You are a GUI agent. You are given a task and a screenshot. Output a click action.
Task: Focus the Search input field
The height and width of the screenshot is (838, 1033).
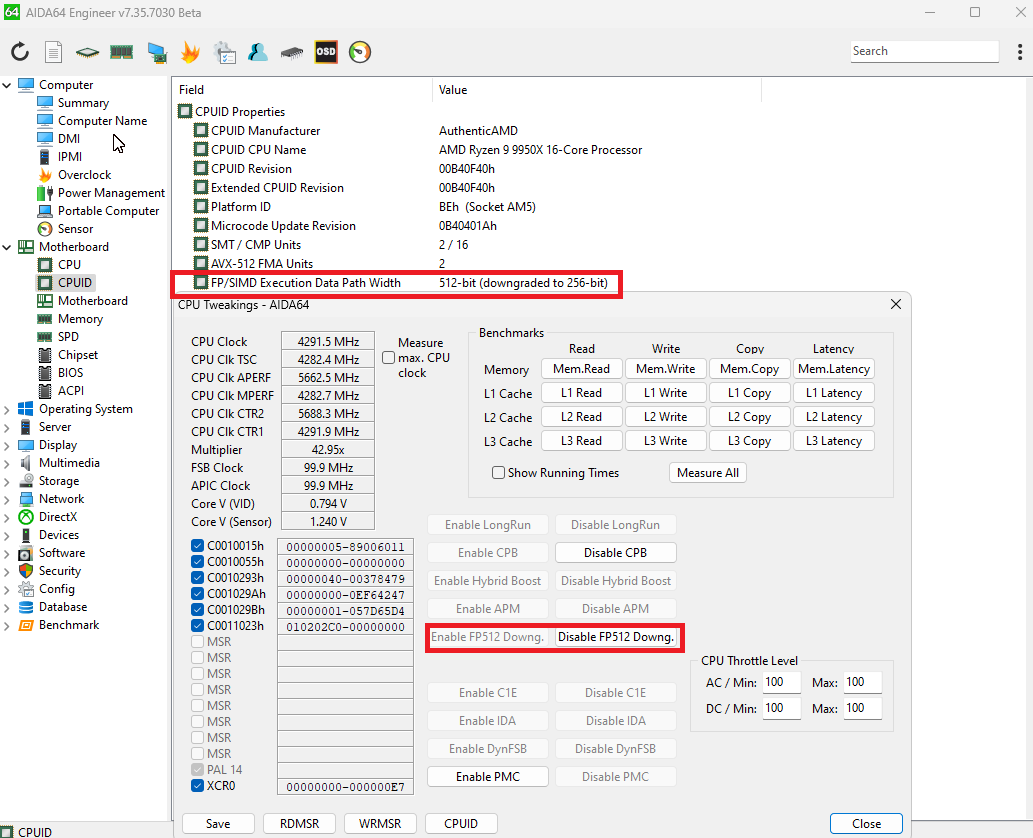[x=924, y=51]
